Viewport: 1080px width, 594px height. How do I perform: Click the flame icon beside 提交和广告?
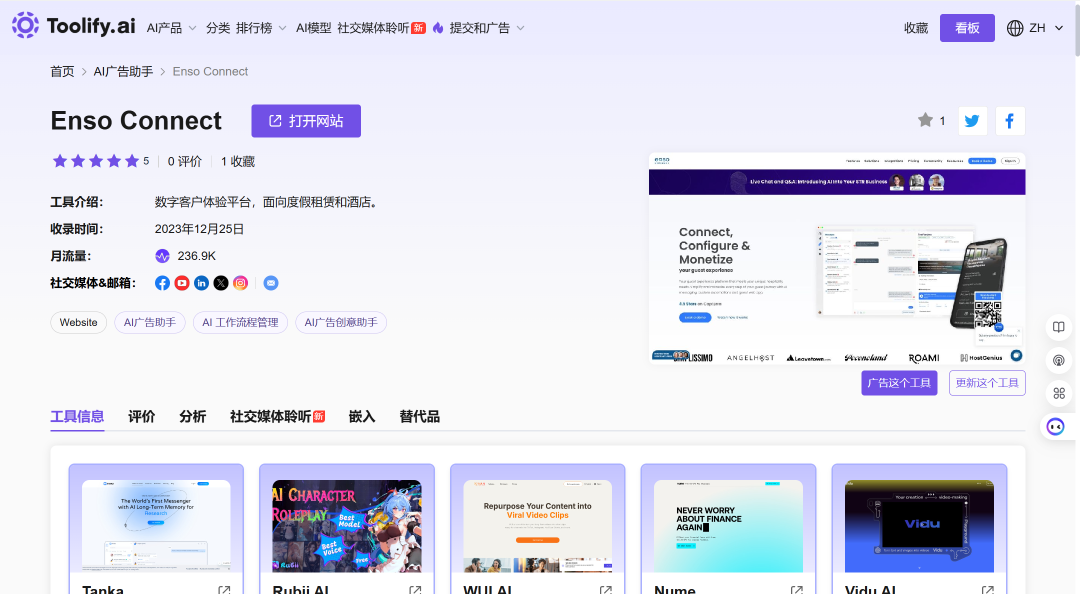point(438,28)
